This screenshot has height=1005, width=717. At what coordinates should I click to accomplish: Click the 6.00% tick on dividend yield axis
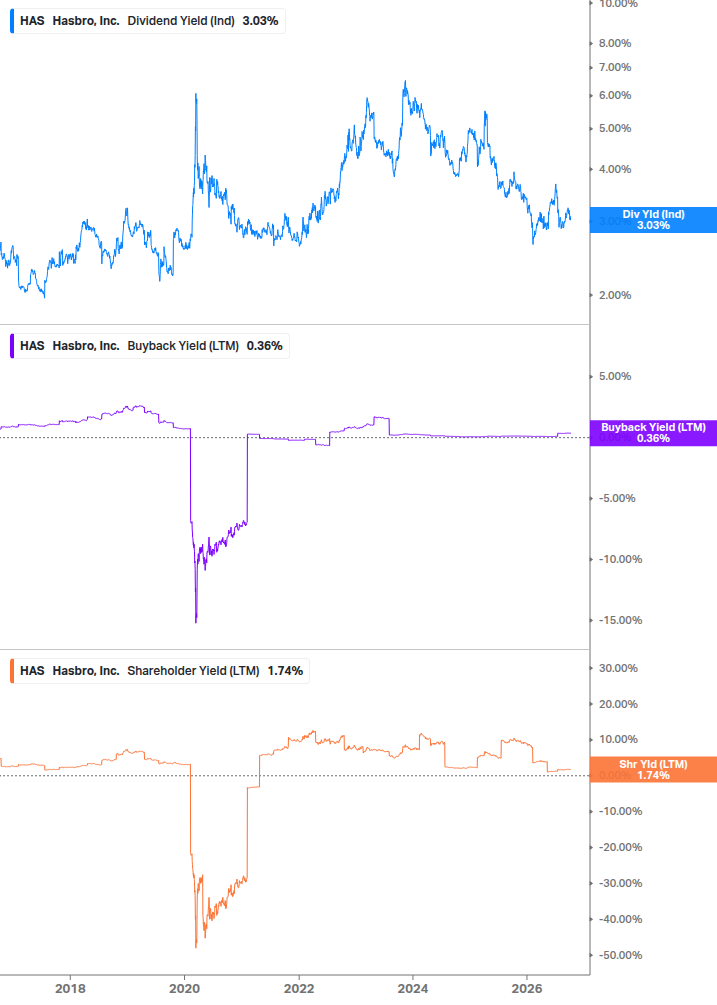pyautogui.click(x=615, y=96)
